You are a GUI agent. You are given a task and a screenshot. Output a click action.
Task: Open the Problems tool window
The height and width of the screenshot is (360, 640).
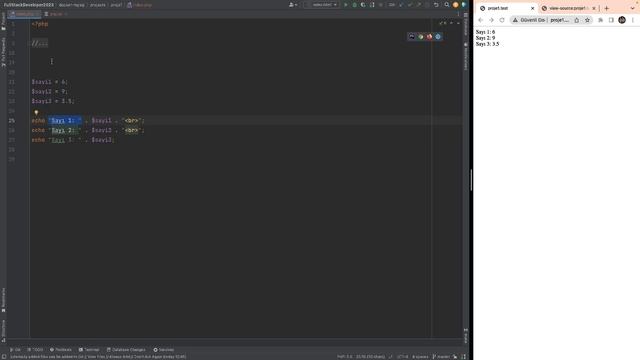[61, 350]
